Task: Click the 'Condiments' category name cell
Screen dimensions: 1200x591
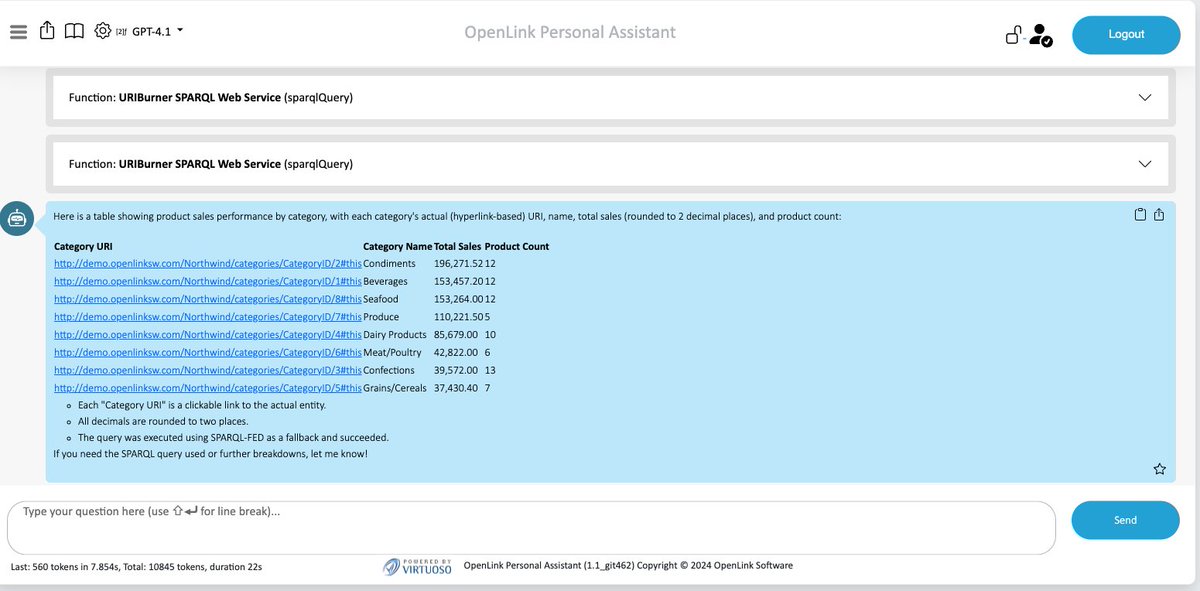Action: tap(389, 264)
